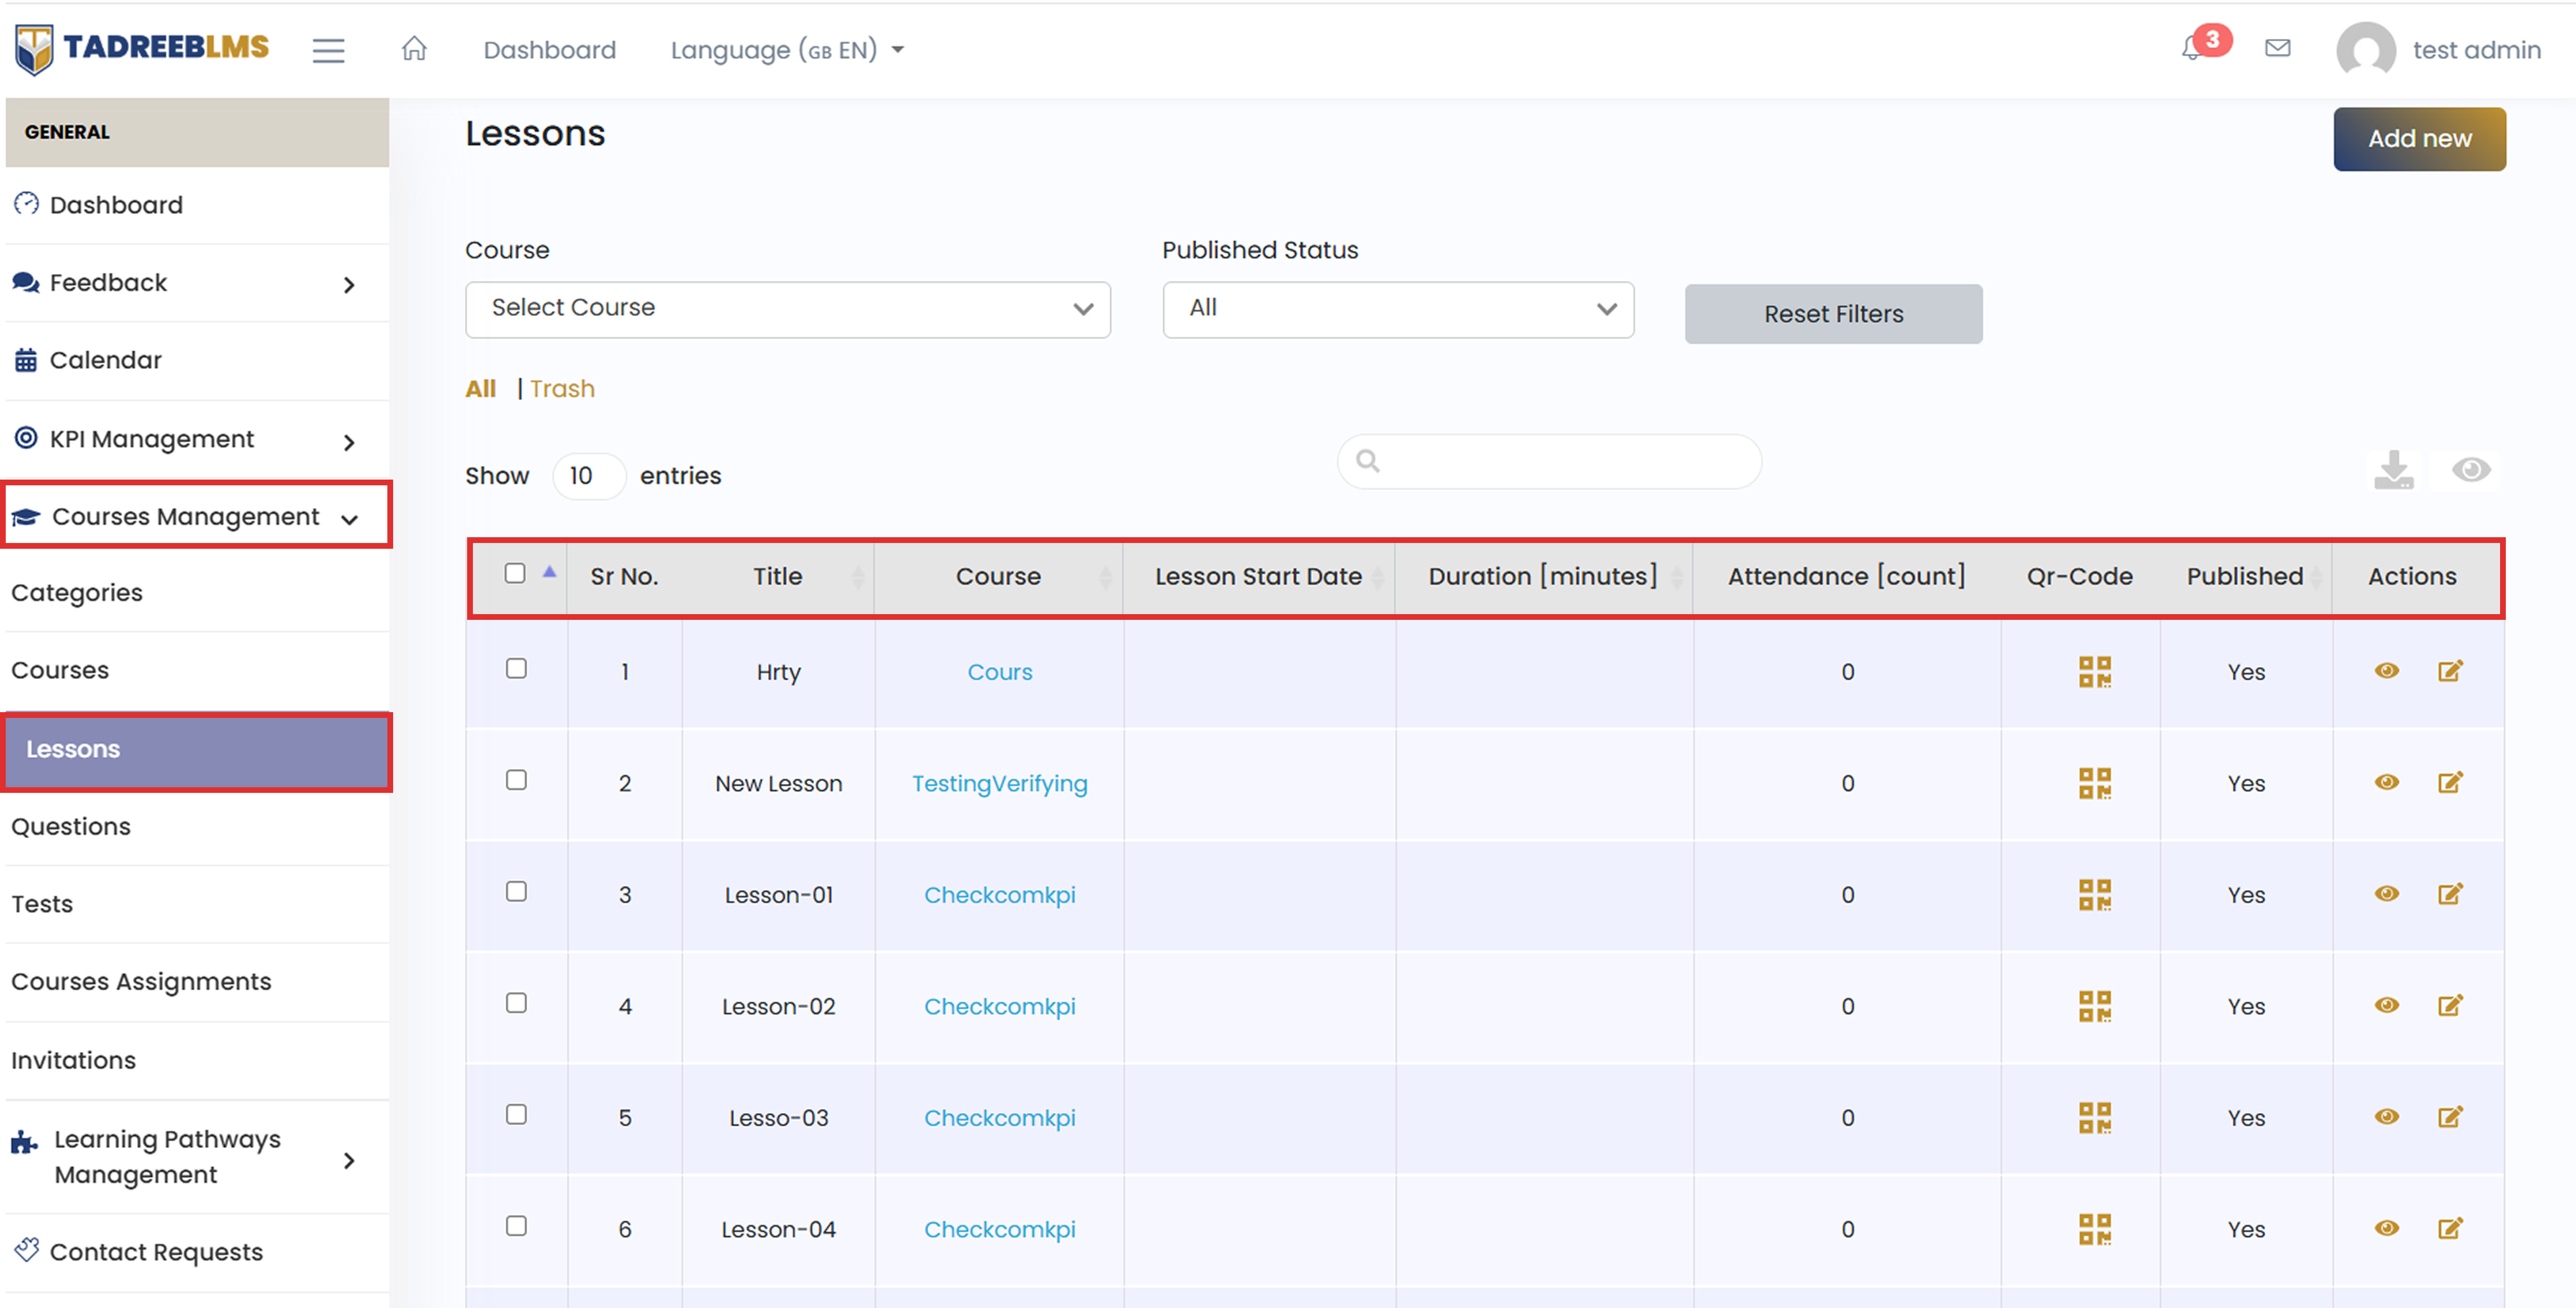
Task: Edit the Hrty lesson
Action: pos(2450,671)
